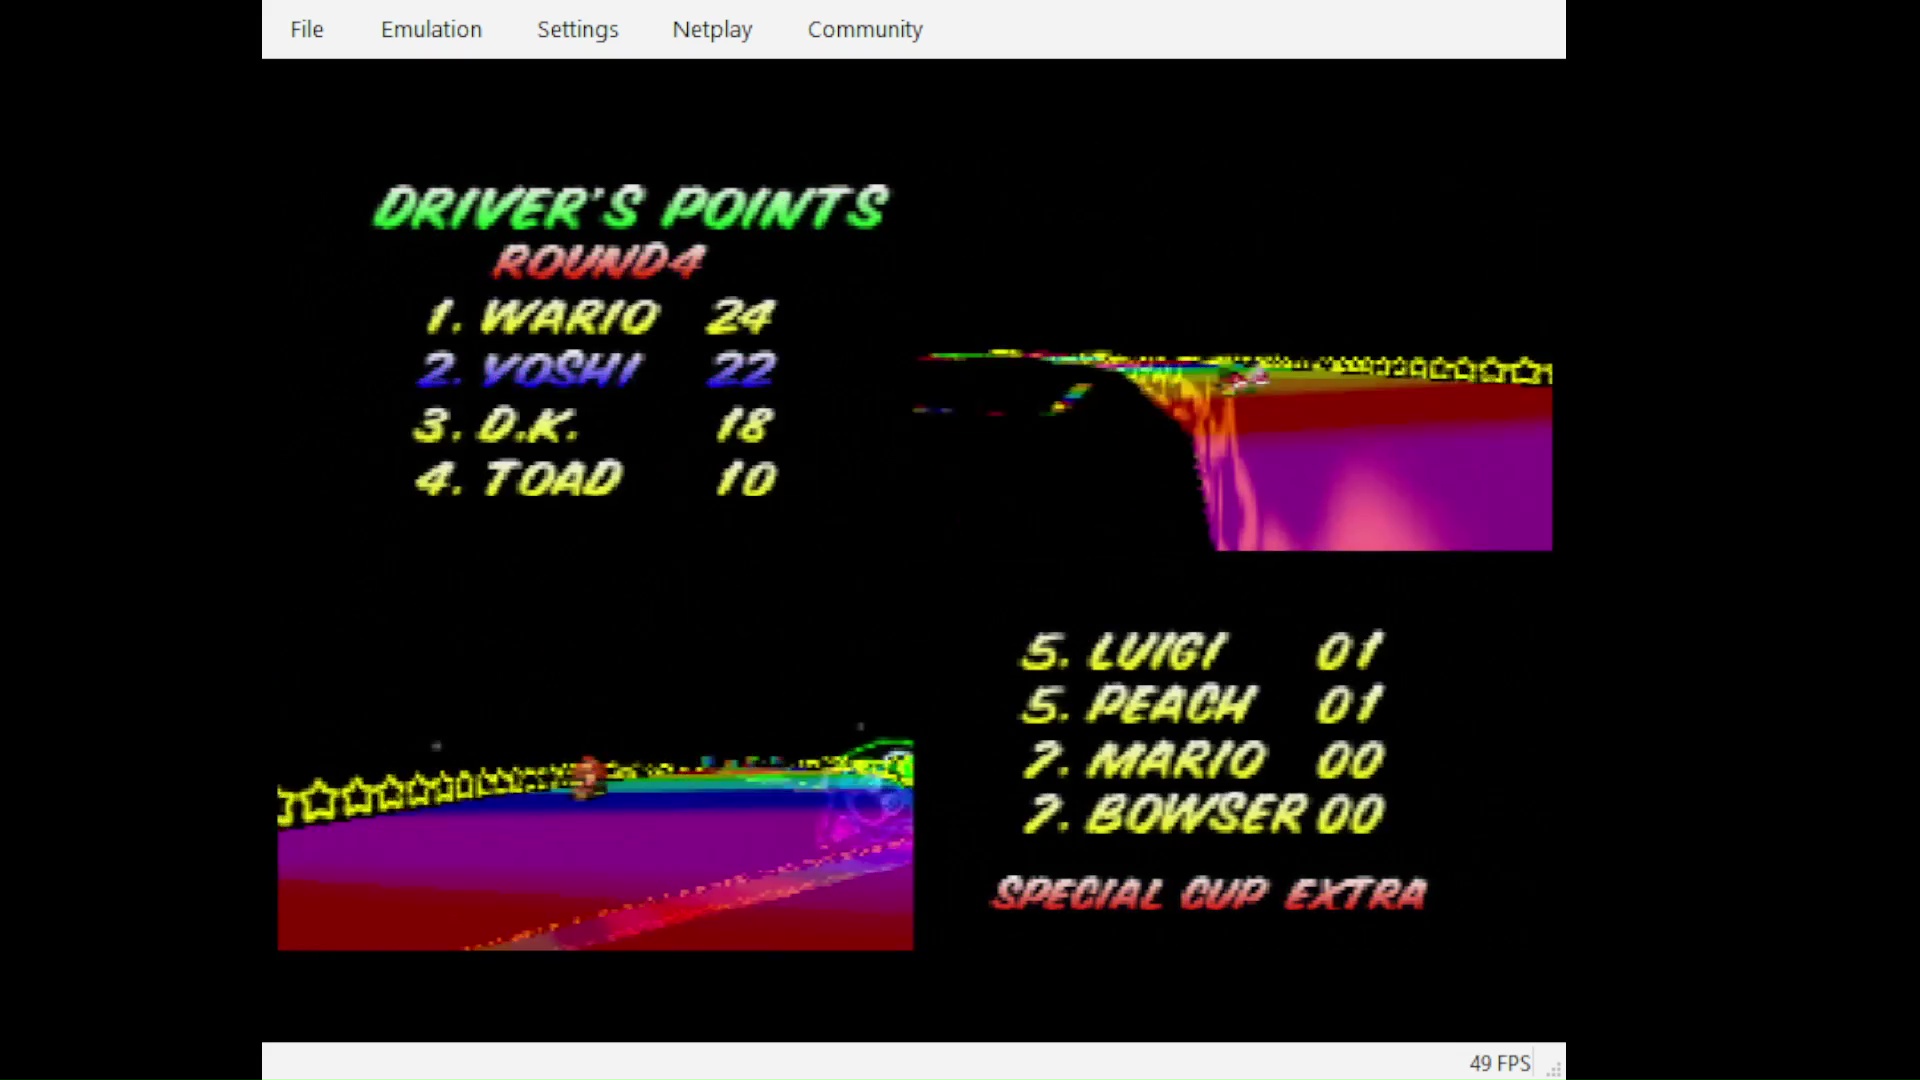Click the 49 FPS status readout

click(1499, 1063)
